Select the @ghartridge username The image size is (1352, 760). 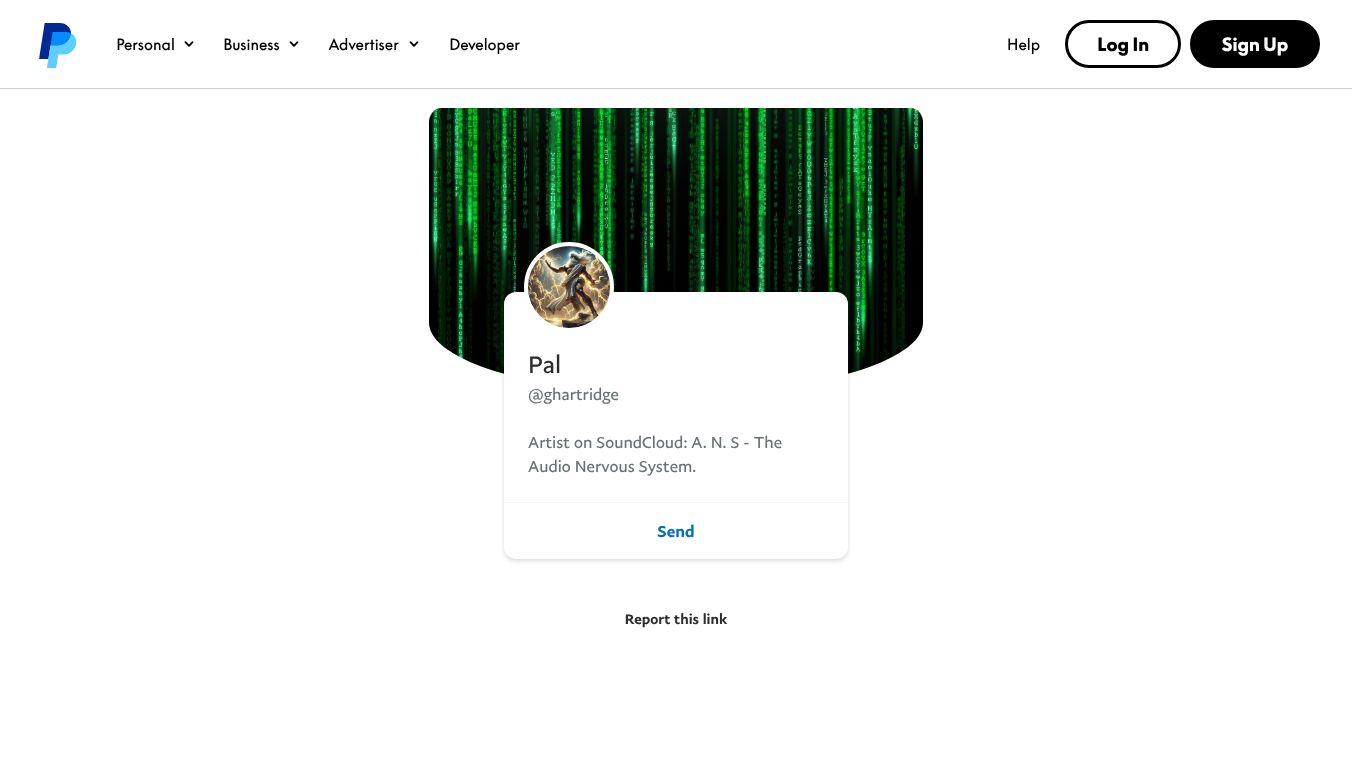click(573, 394)
